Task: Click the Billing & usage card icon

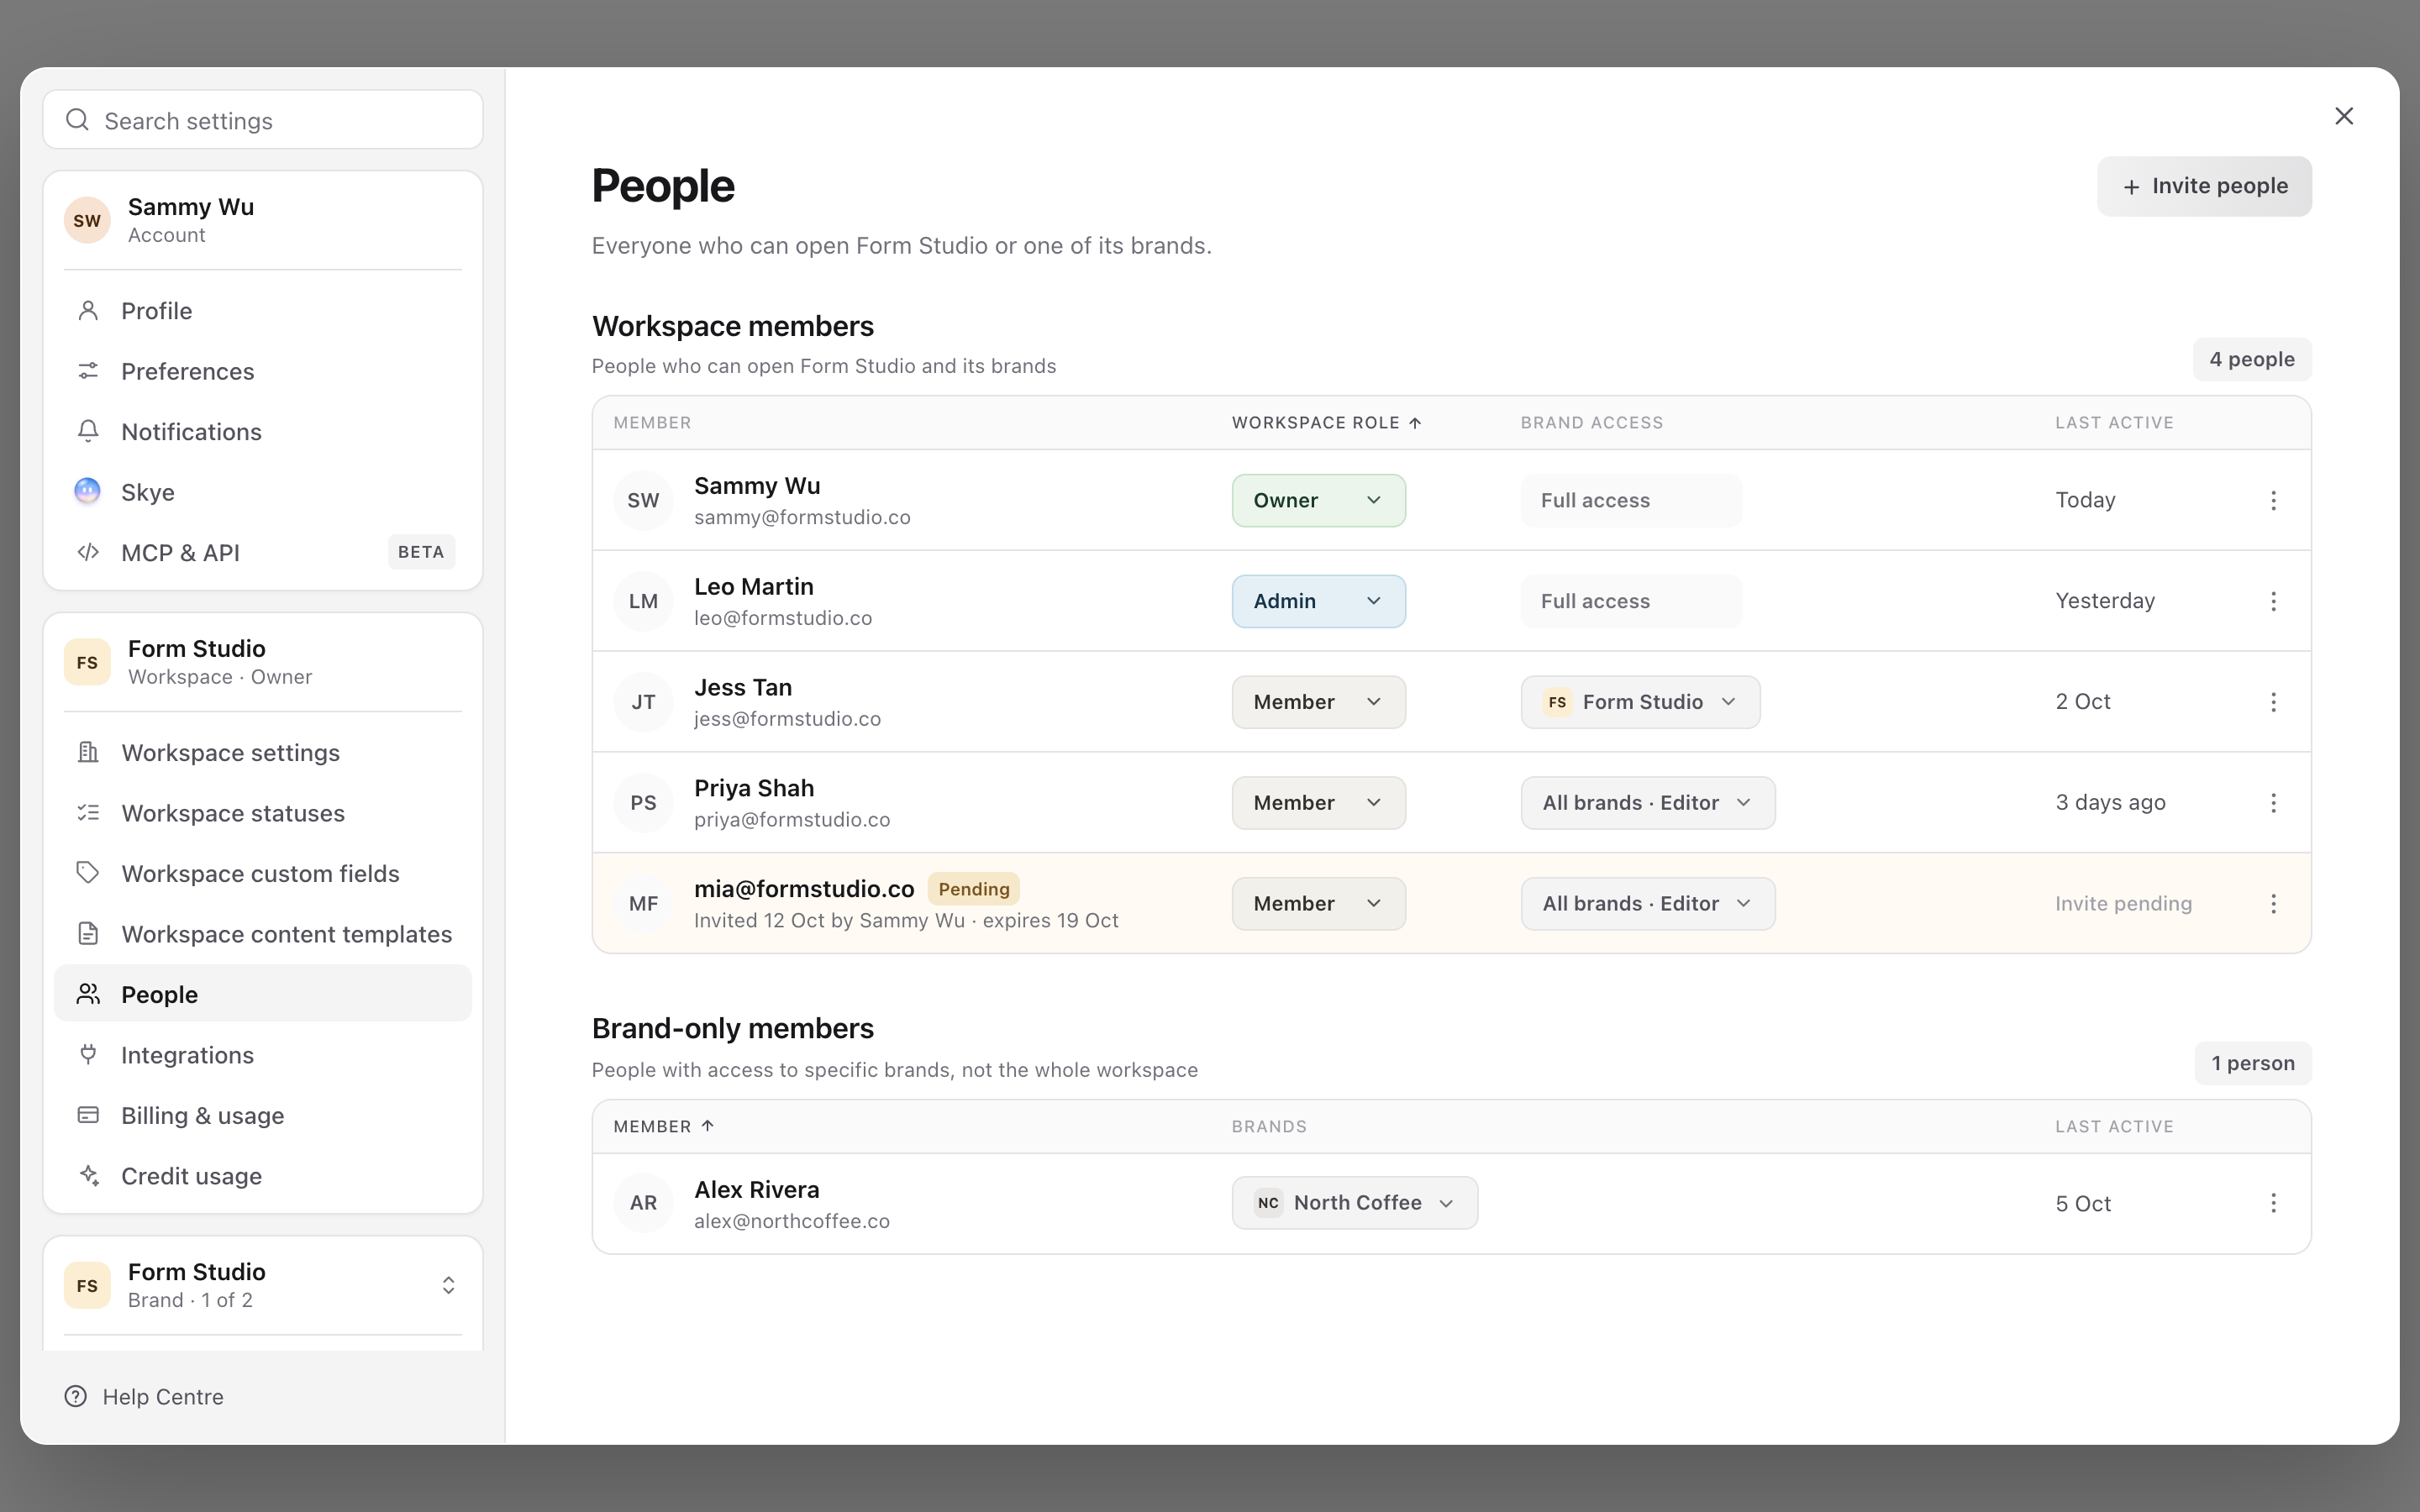Action: (88, 1115)
